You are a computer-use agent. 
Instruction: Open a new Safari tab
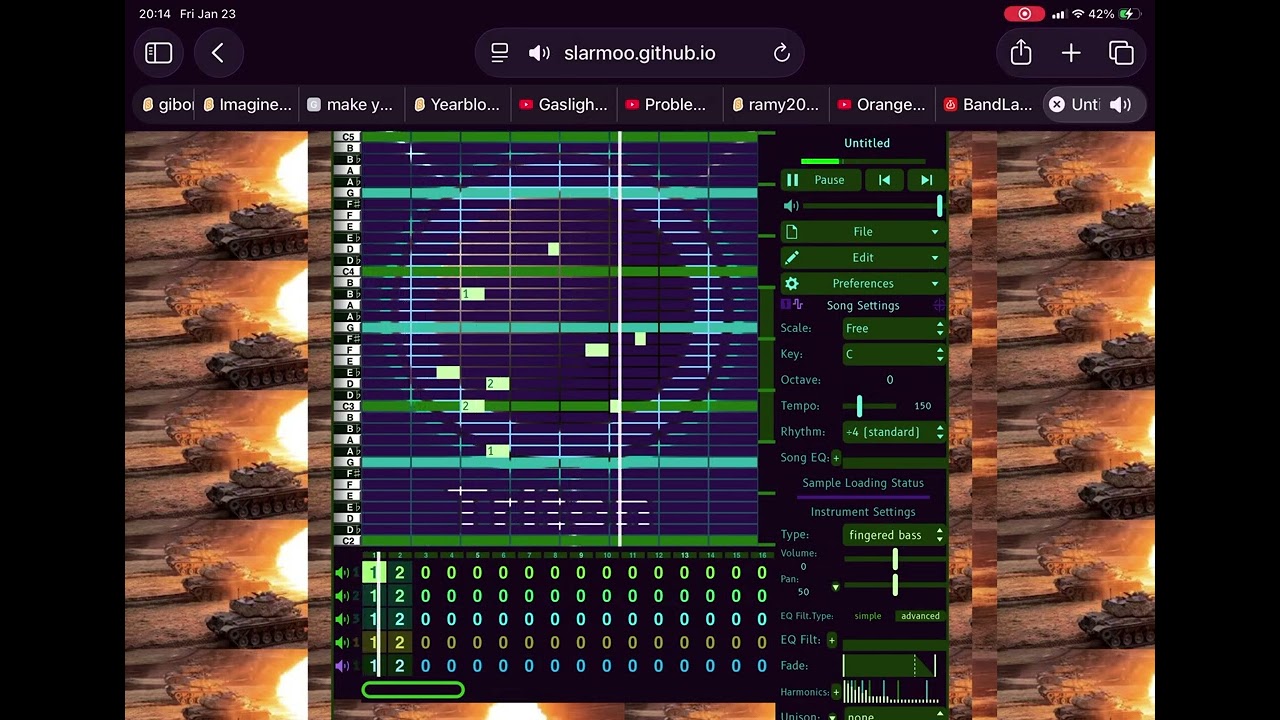tap(1071, 53)
